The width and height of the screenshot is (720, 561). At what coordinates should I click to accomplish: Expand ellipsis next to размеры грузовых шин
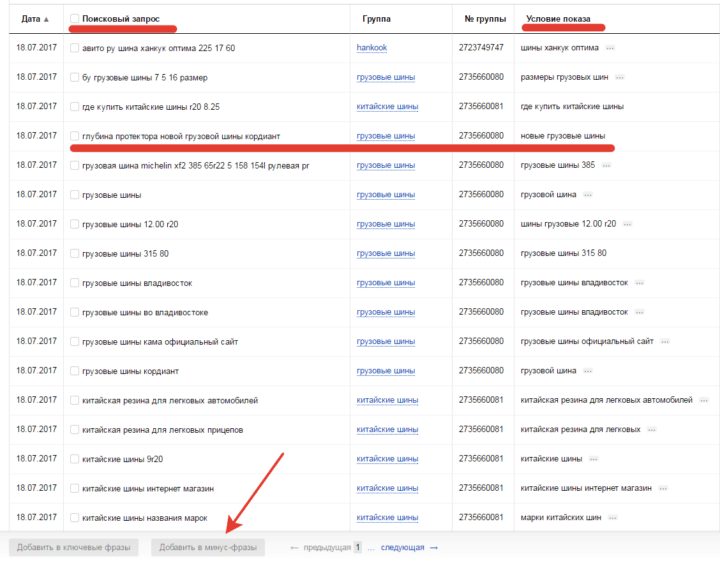click(x=619, y=77)
